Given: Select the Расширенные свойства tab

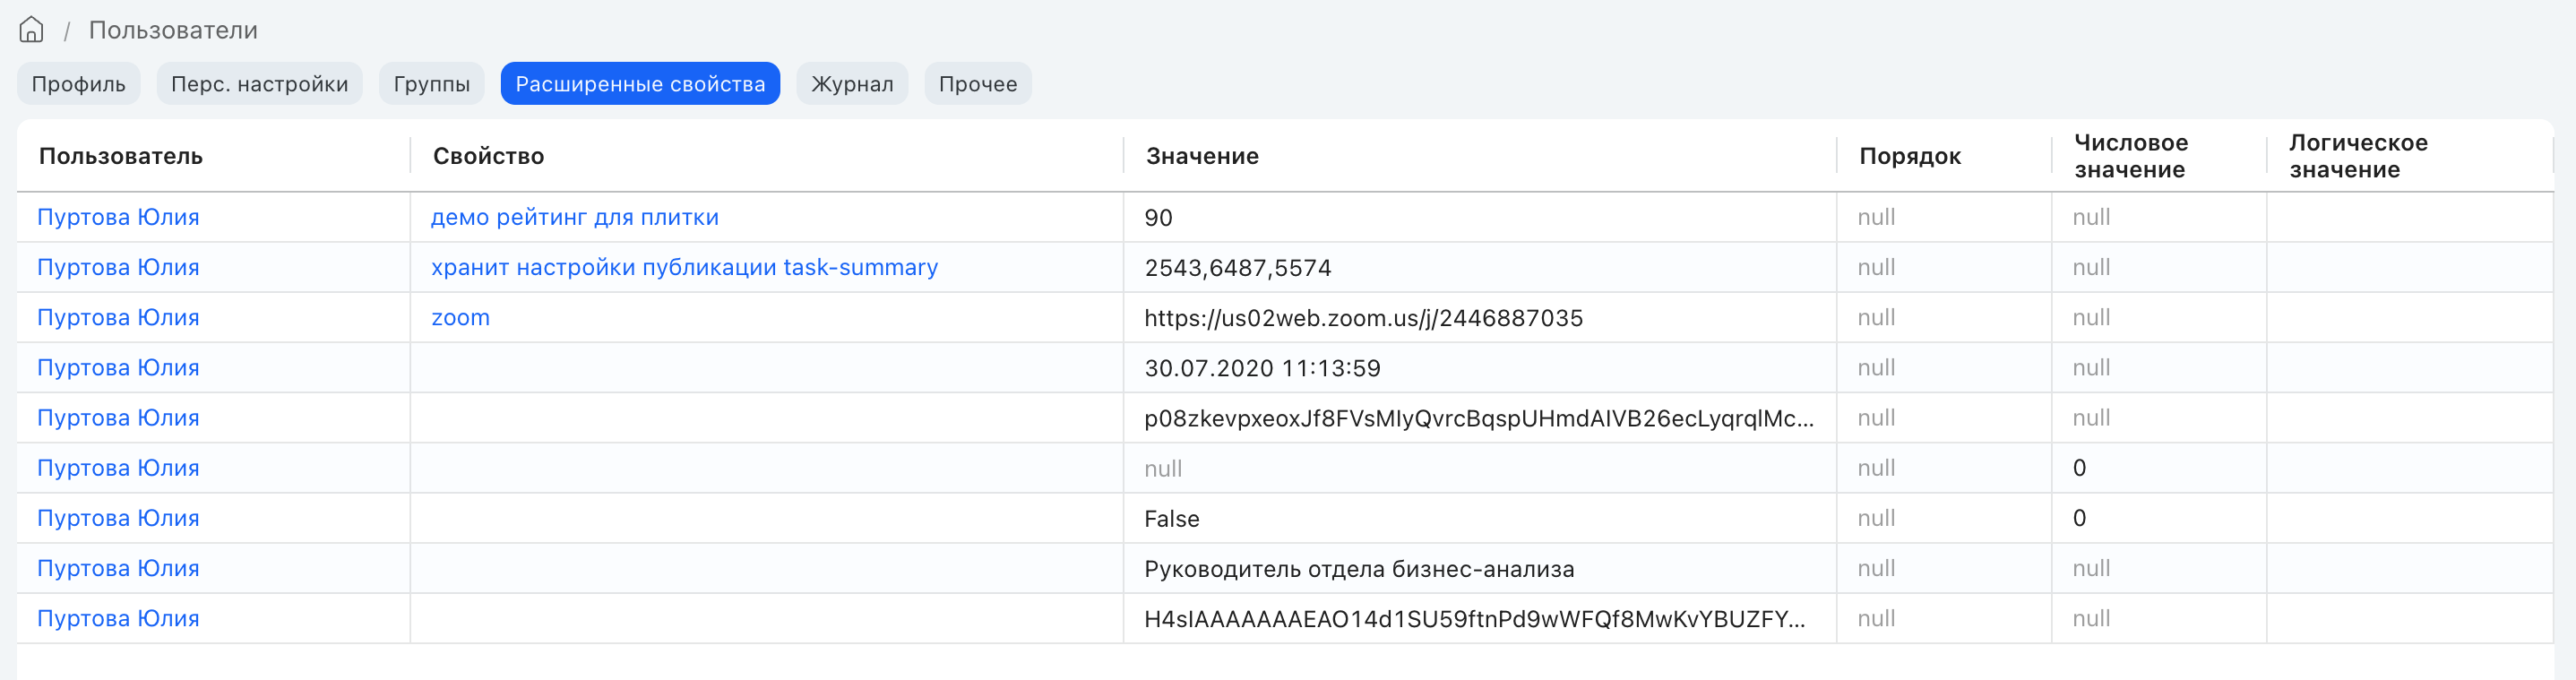Looking at the screenshot, I should click(x=640, y=84).
